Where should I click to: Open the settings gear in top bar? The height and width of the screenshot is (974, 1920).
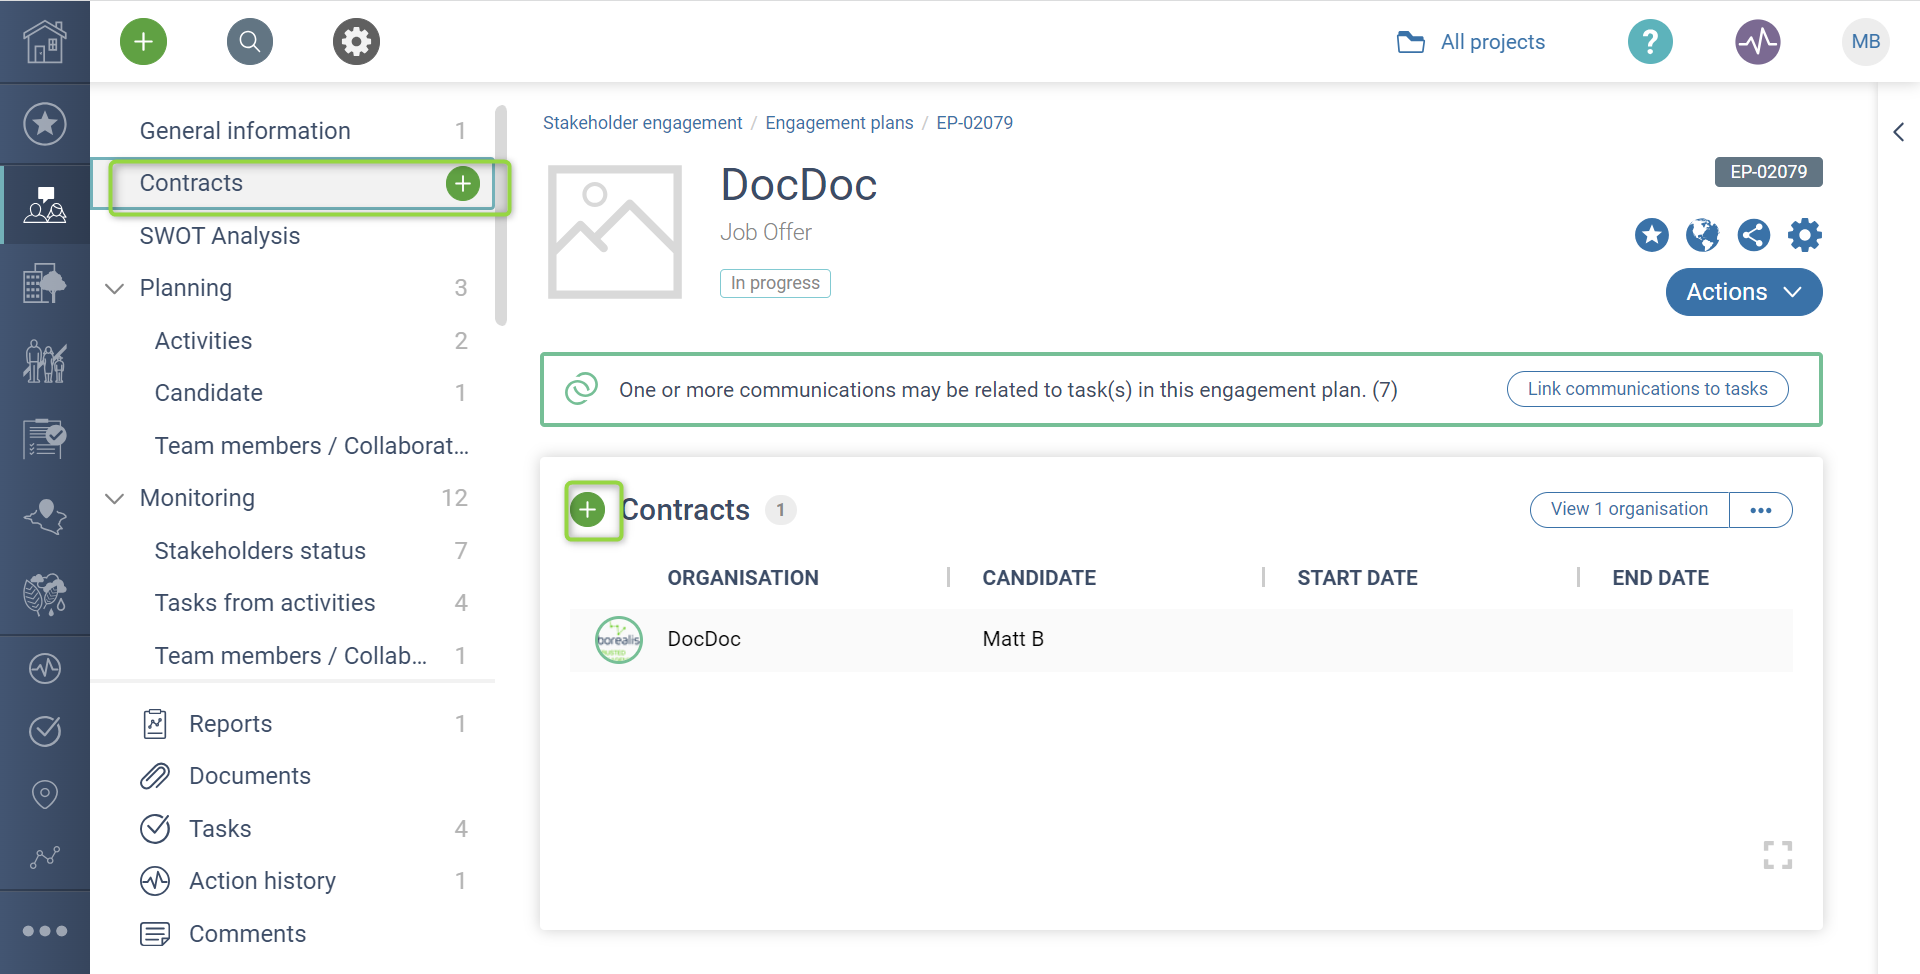(356, 42)
